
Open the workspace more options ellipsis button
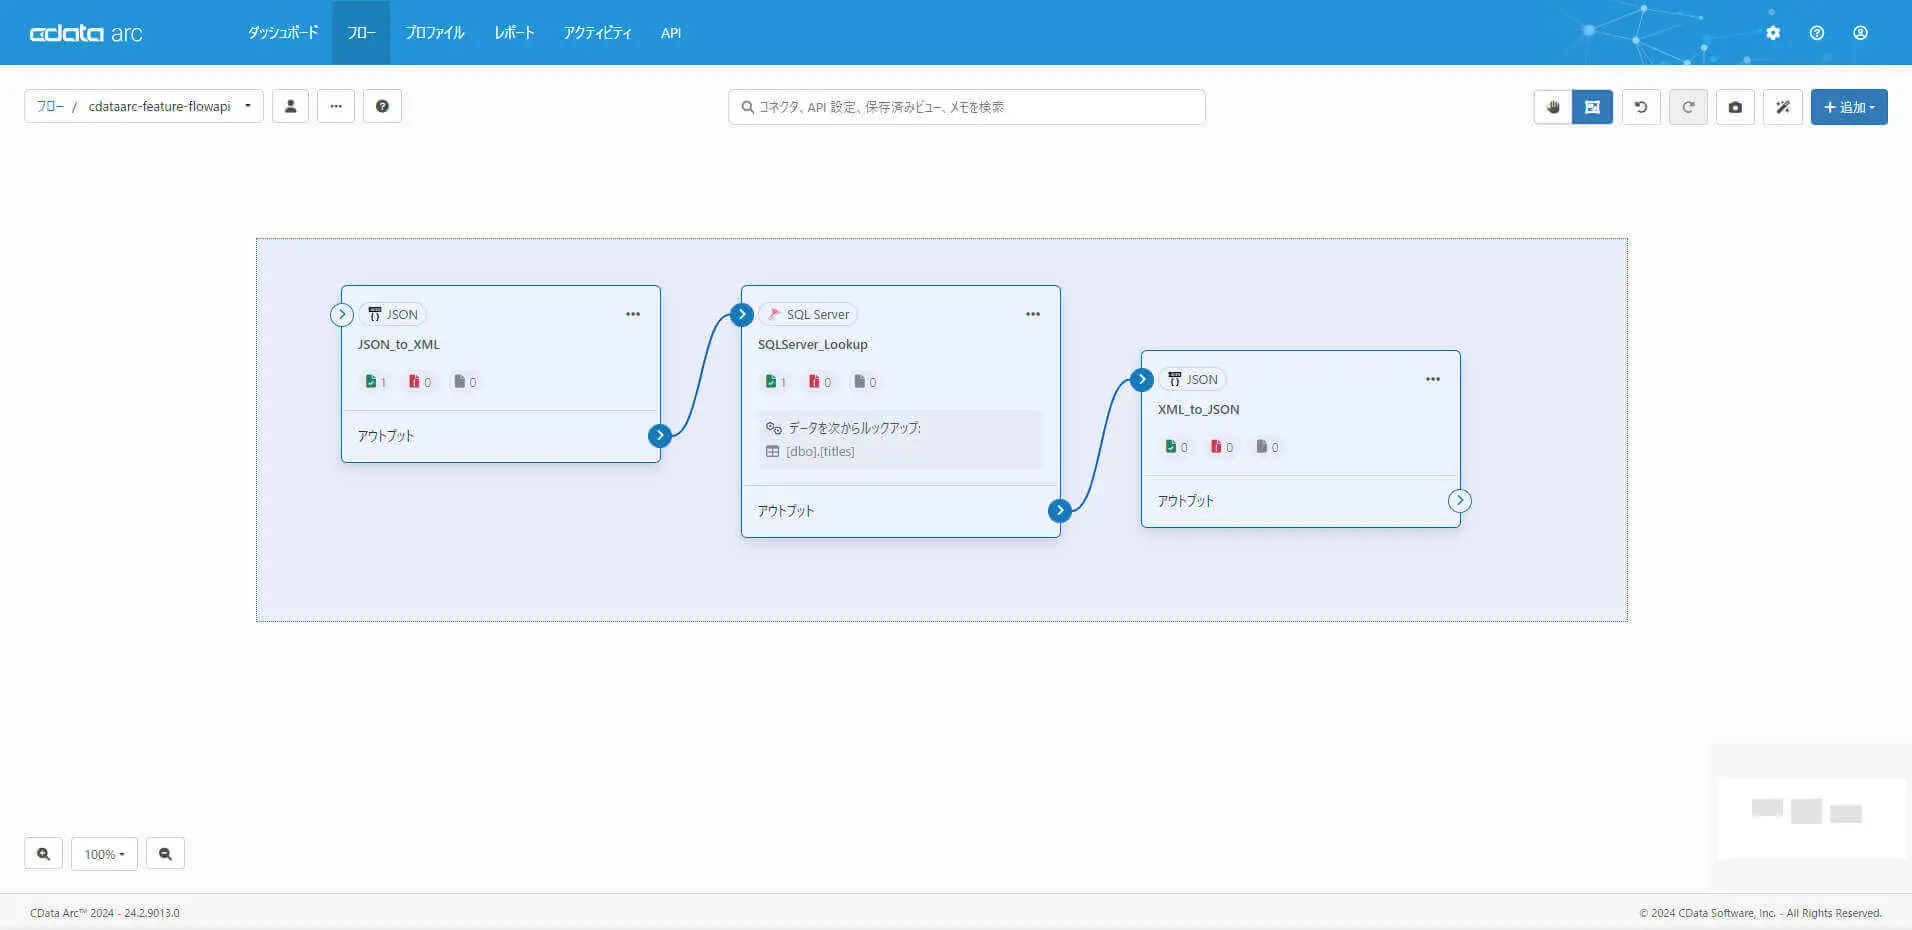tap(336, 106)
